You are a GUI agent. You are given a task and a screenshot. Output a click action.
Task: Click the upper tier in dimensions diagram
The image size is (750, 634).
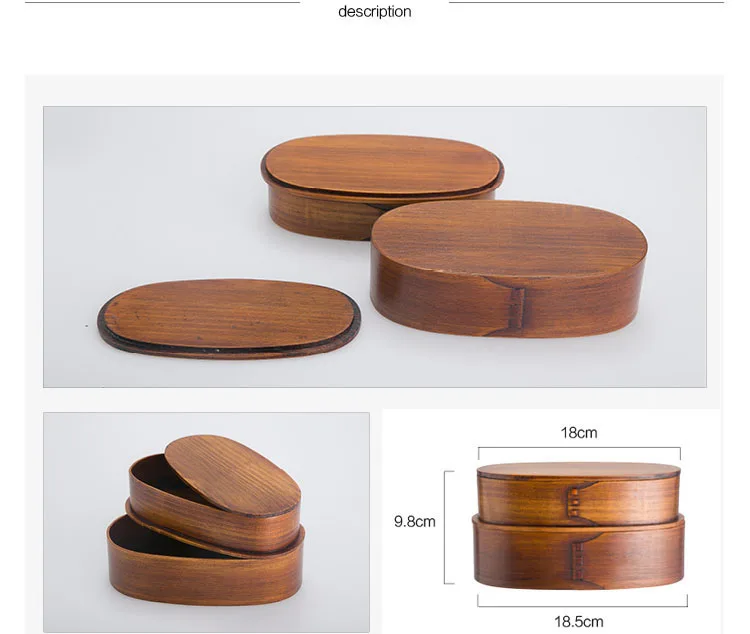(579, 493)
